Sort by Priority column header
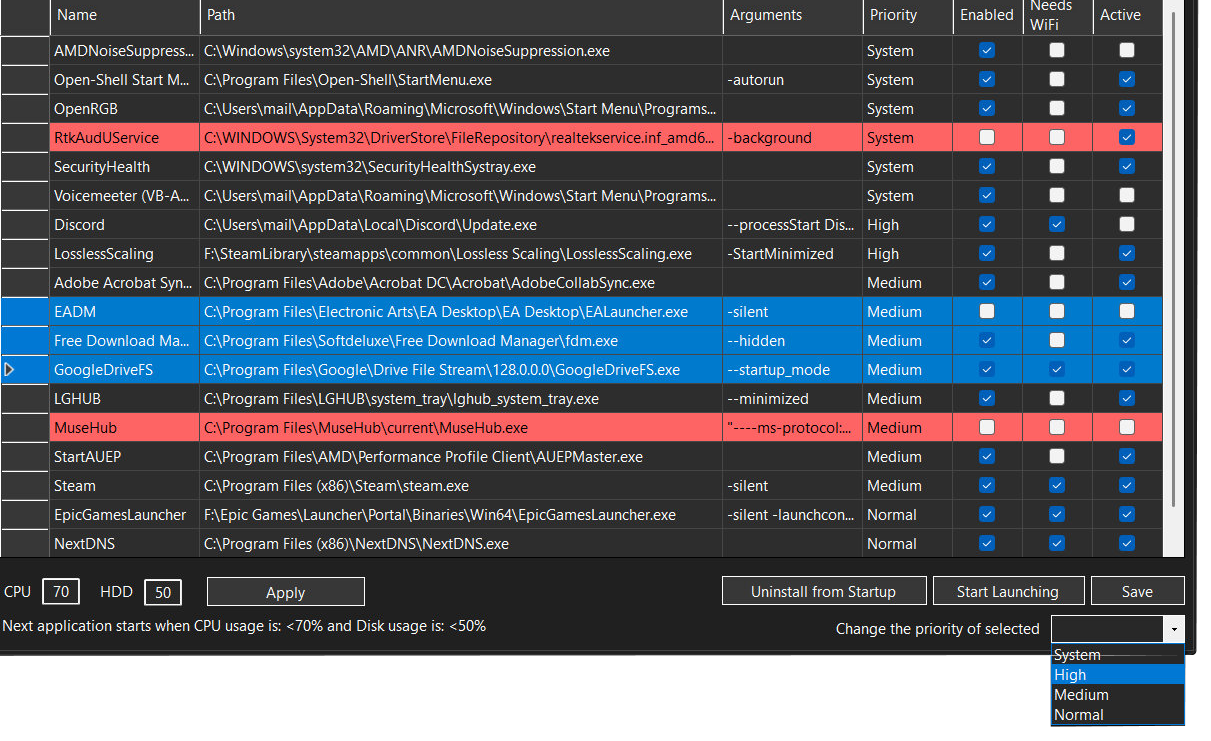The height and width of the screenshot is (741, 1211). (907, 15)
